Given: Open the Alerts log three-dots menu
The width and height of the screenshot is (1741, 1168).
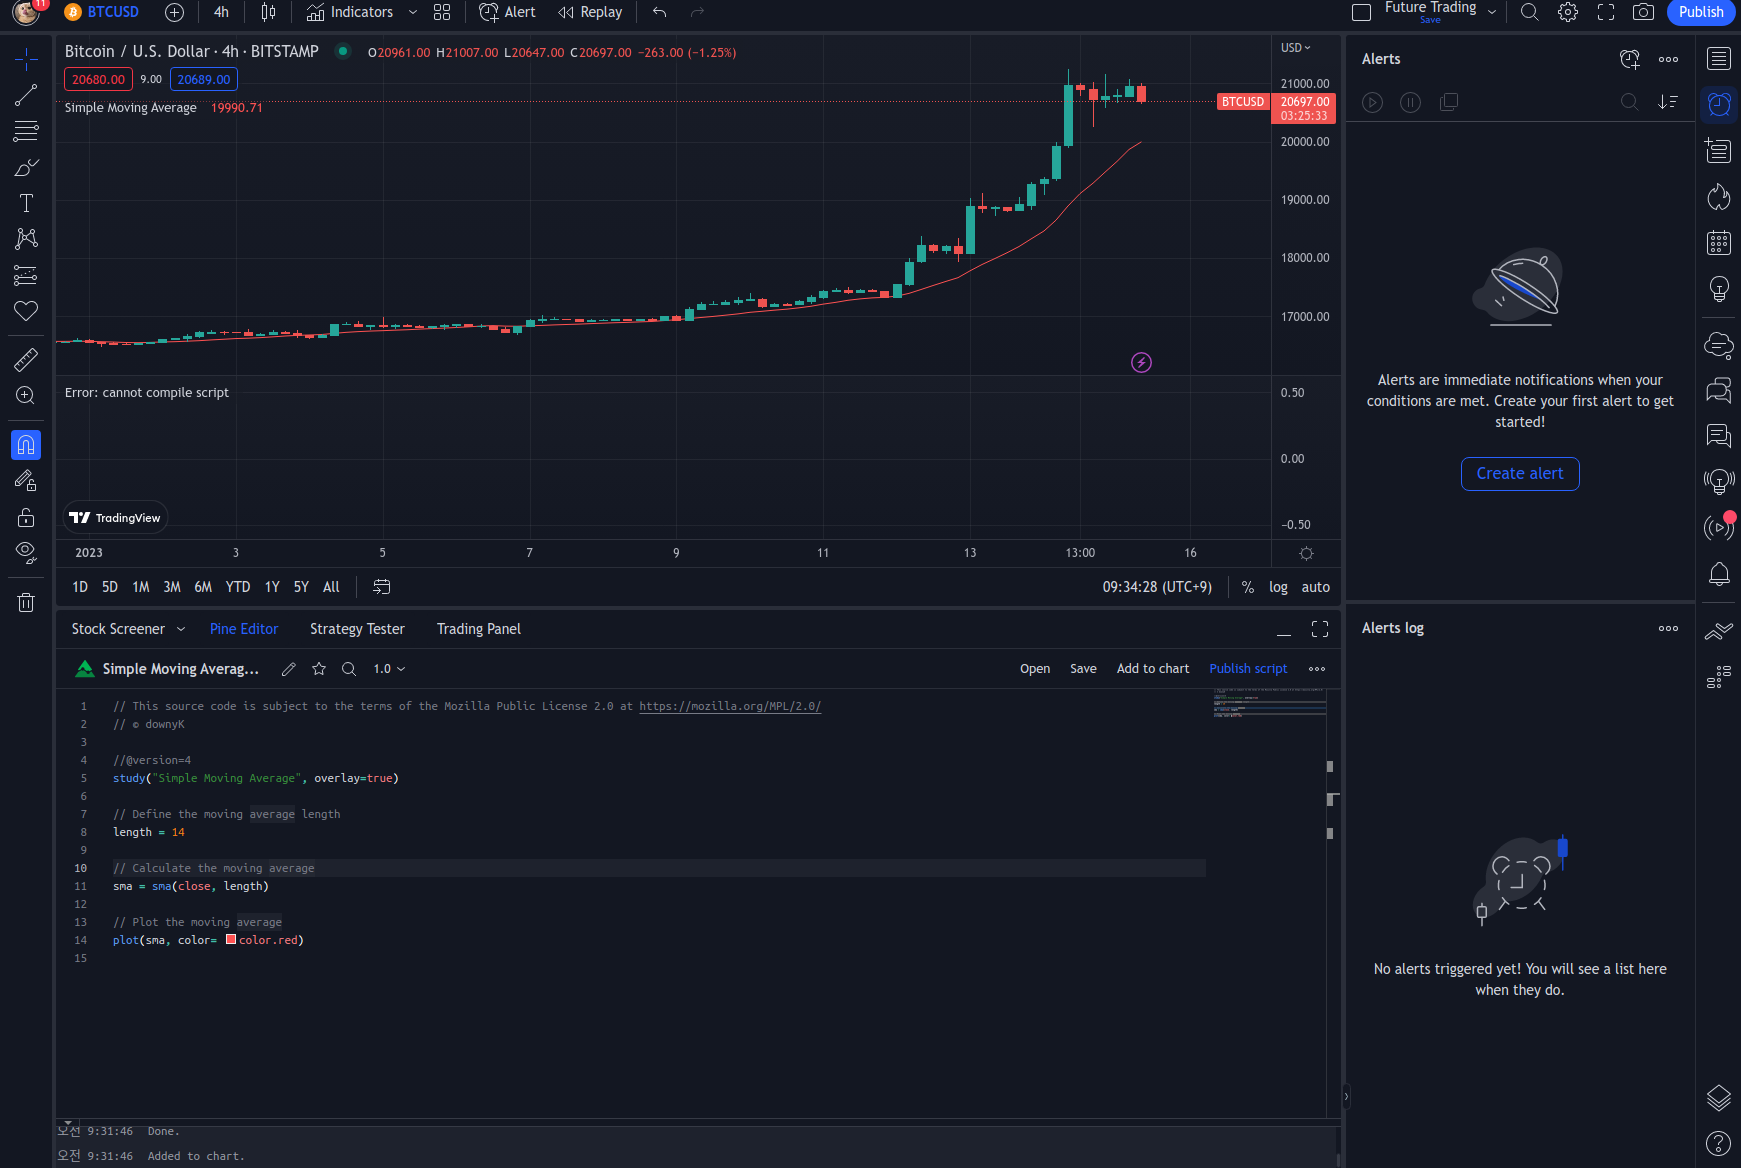Looking at the screenshot, I should pyautogui.click(x=1668, y=628).
